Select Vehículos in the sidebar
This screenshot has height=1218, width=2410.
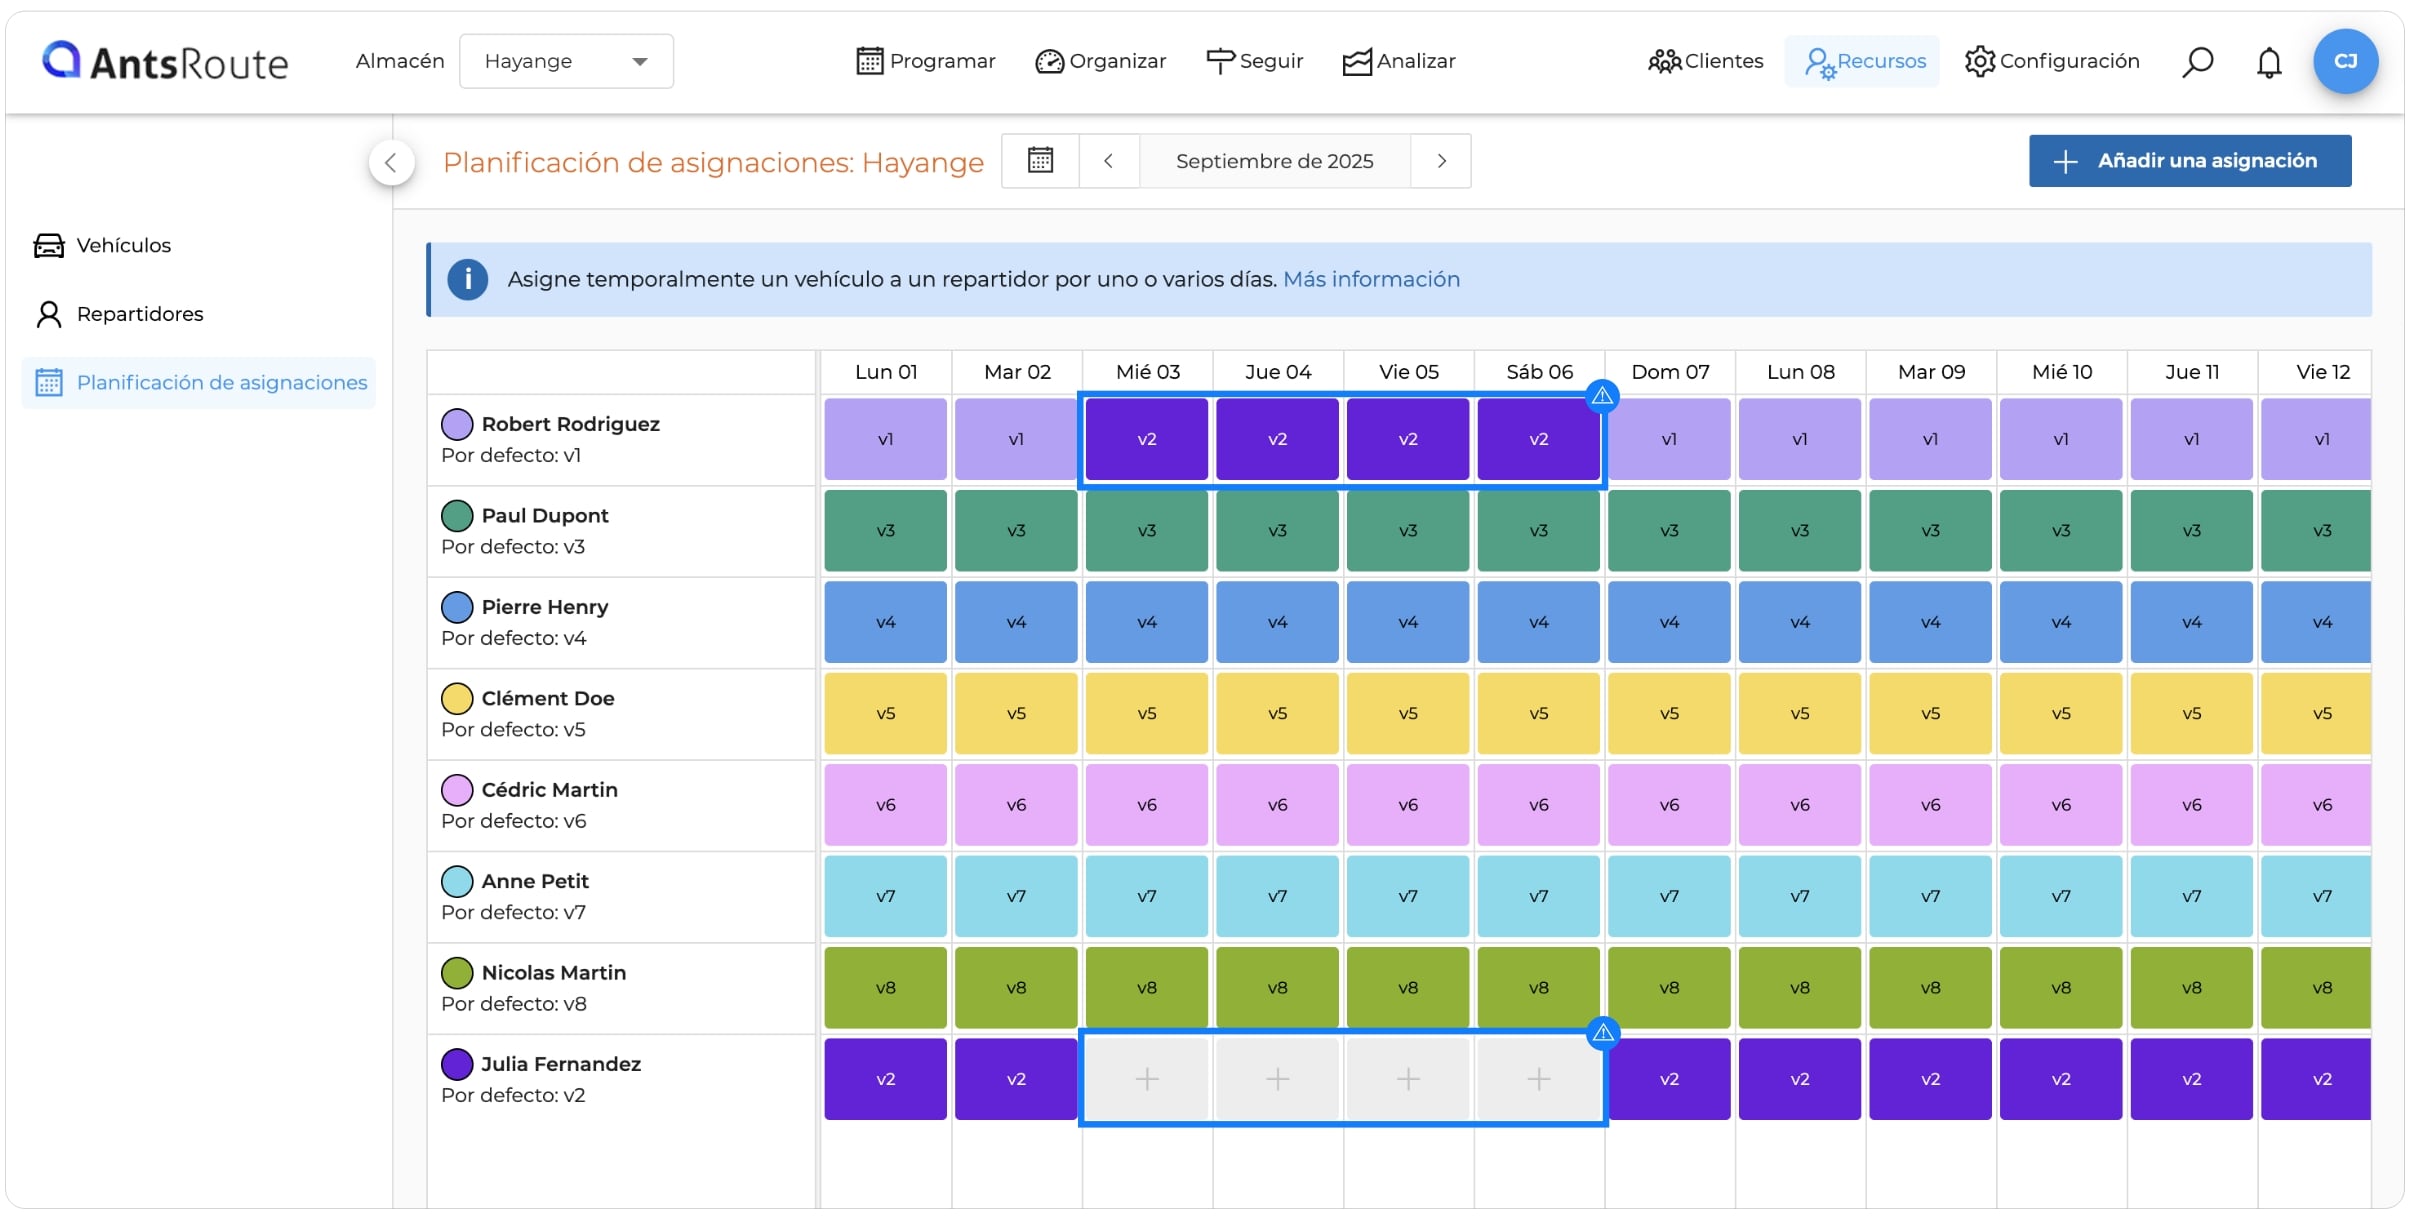(102, 245)
